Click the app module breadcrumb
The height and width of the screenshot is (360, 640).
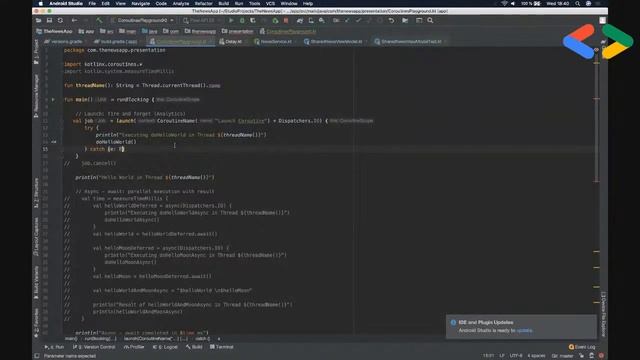pyautogui.click(x=87, y=31)
